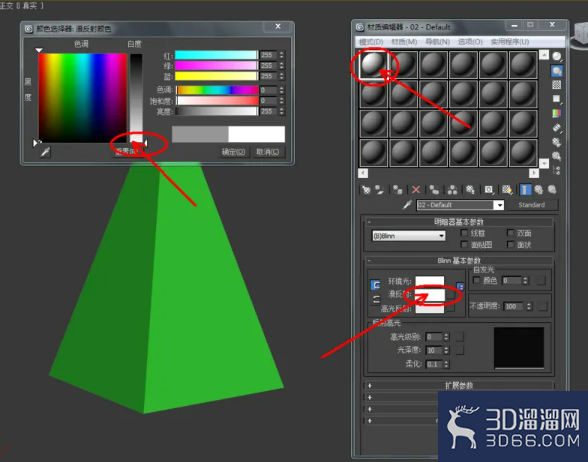Click the 柔化 value field showing 0.1
Screen dimensions: 588x462
pos(435,364)
